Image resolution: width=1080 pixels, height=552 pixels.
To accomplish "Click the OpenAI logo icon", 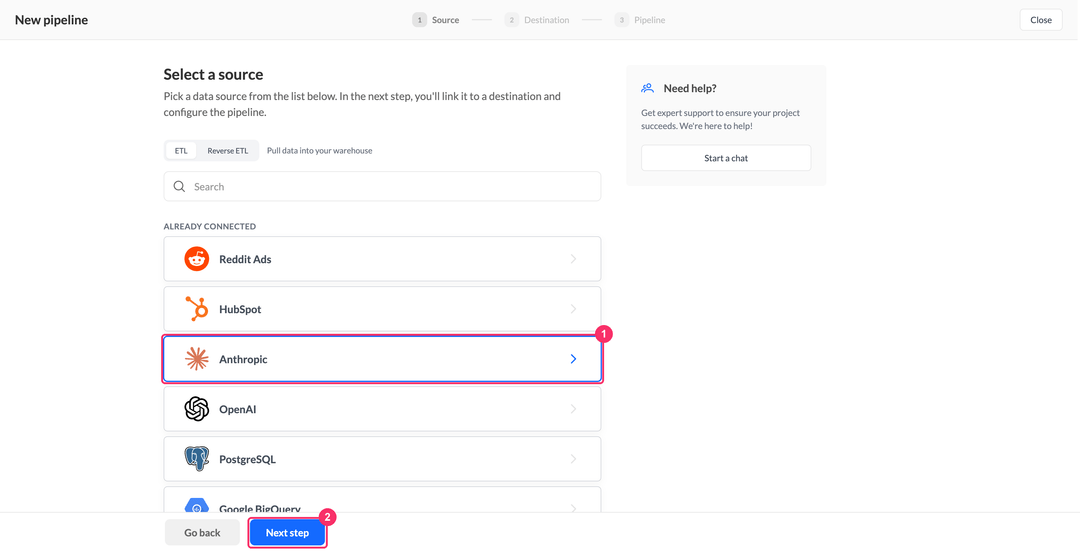I will (196, 409).
